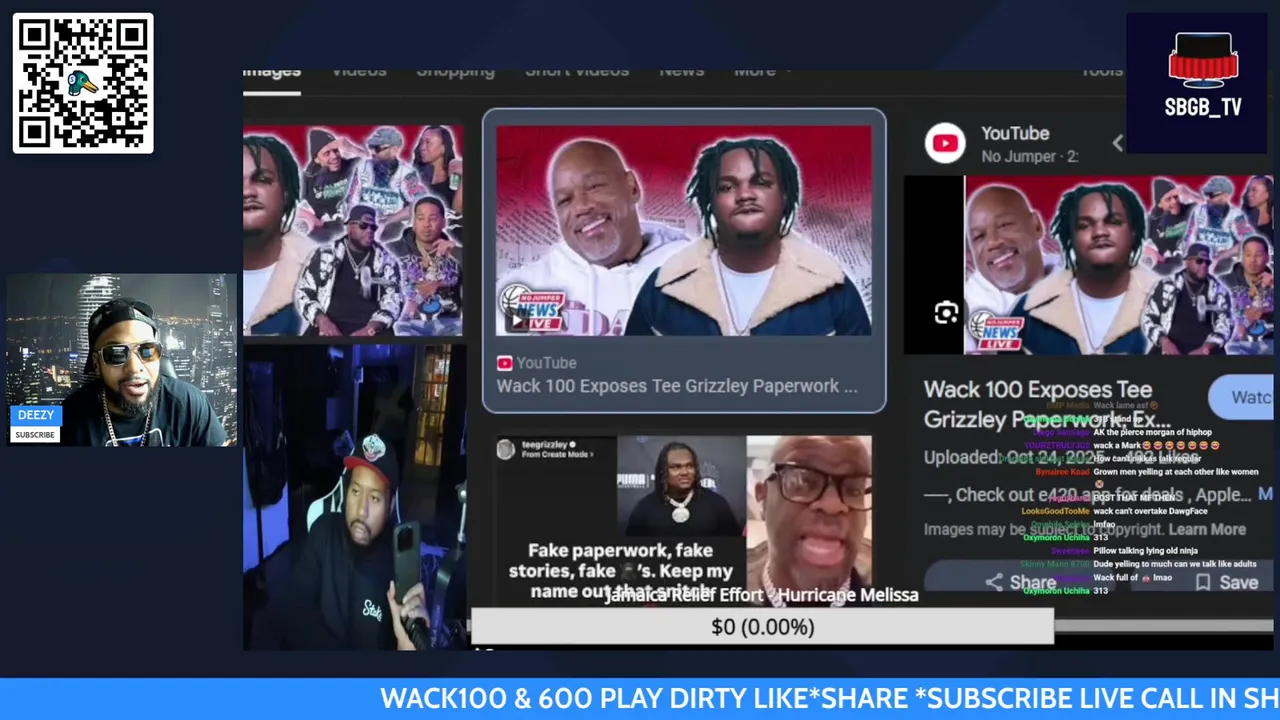Click the previous-image arrow beside No Jumper
This screenshot has width=1280, height=720.
(1118, 144)
